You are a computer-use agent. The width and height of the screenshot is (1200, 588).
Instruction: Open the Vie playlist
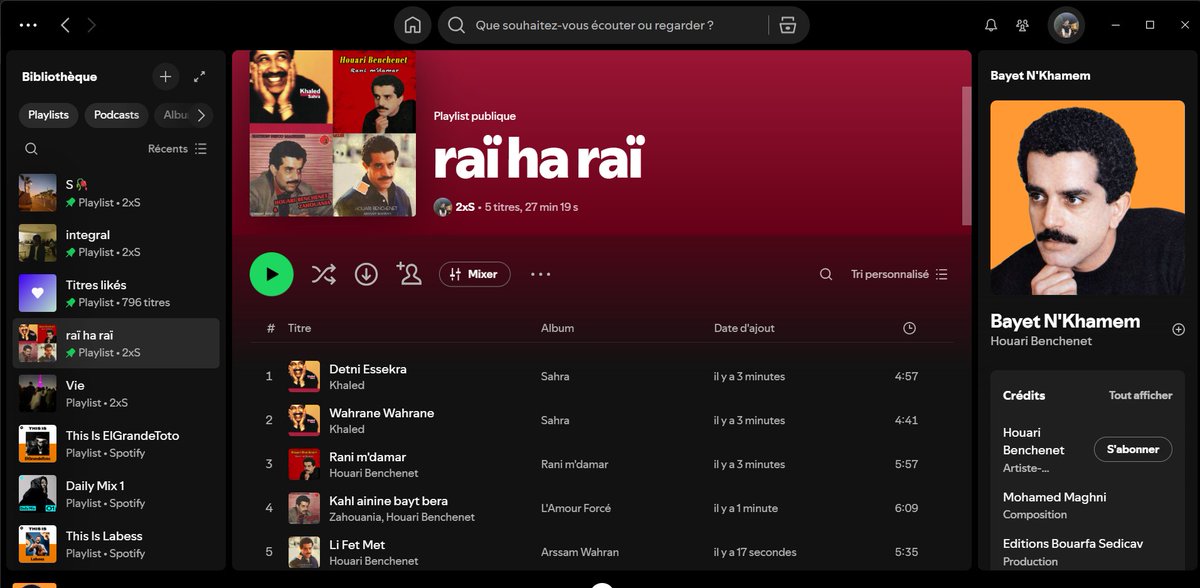click(116, 393)
